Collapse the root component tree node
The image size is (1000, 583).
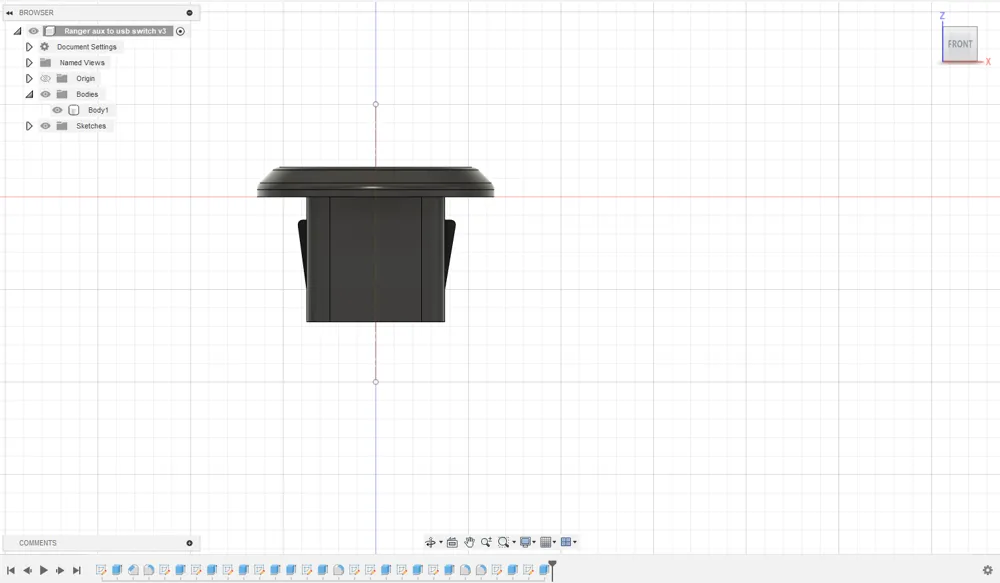(x=17, y=31)
